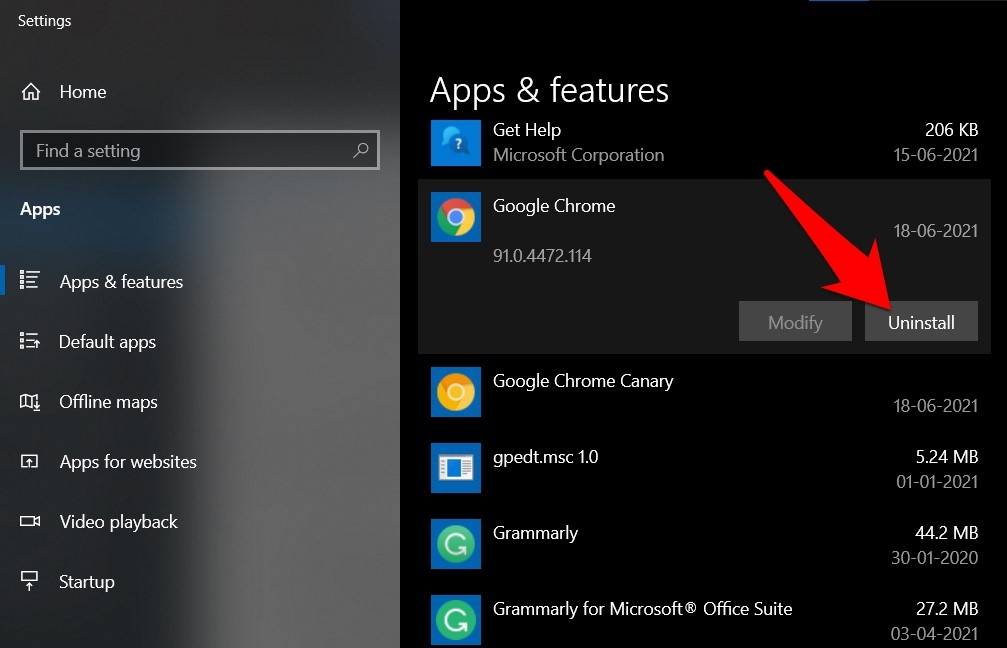Uninstall Google Chrome

click(921, 321)
